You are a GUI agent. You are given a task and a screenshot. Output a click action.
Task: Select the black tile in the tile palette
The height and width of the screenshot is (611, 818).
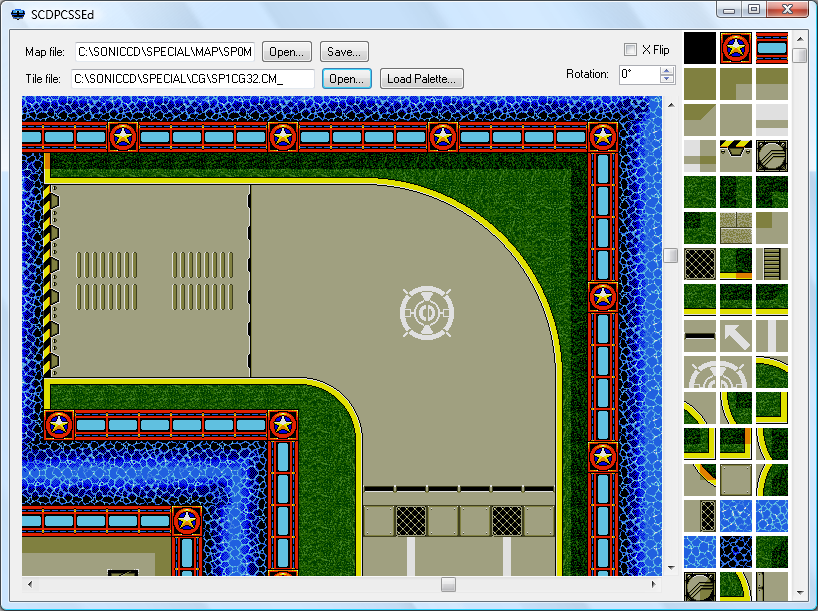tap(700, 48)
